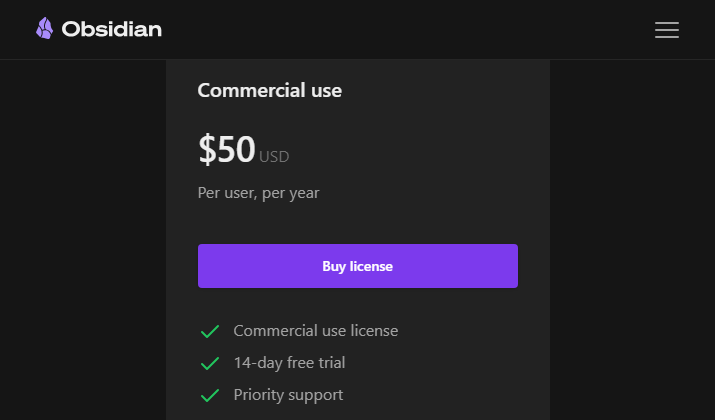Click the dark margin right of pricing card
Viewport: 715px width, 420px height.
point(632,239)
